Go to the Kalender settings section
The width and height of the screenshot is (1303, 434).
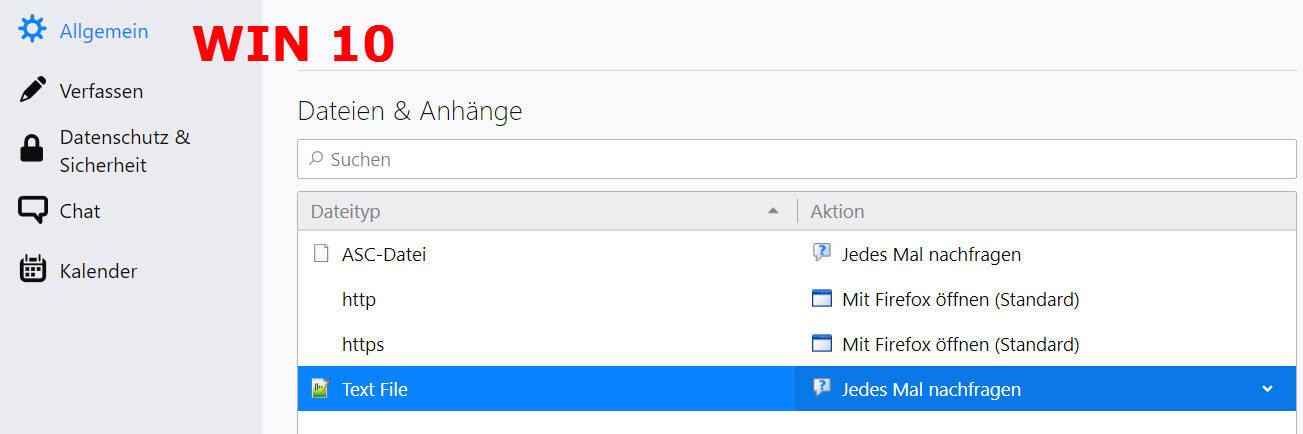click(98, 271)
